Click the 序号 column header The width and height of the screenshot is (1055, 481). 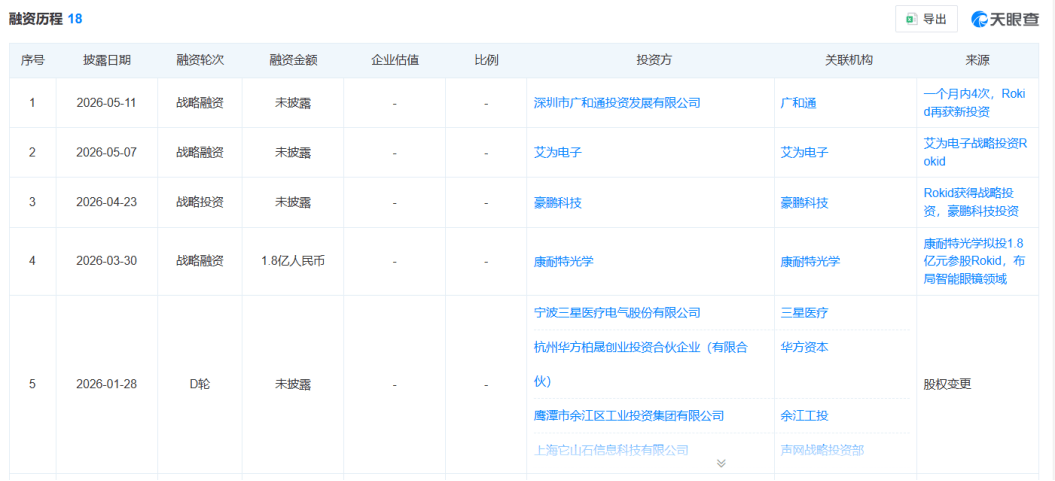pyautogui.click(x=32, y=61)
